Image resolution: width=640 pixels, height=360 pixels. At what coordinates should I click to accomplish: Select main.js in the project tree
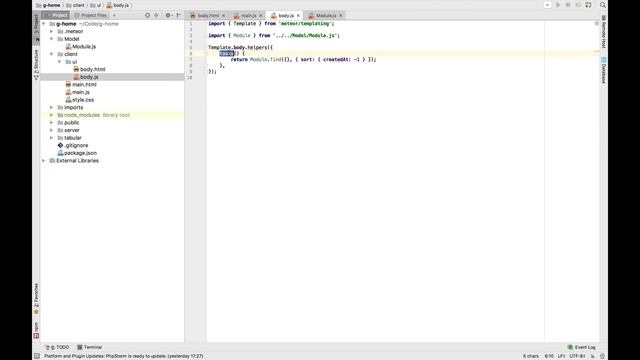pos(78,92)
